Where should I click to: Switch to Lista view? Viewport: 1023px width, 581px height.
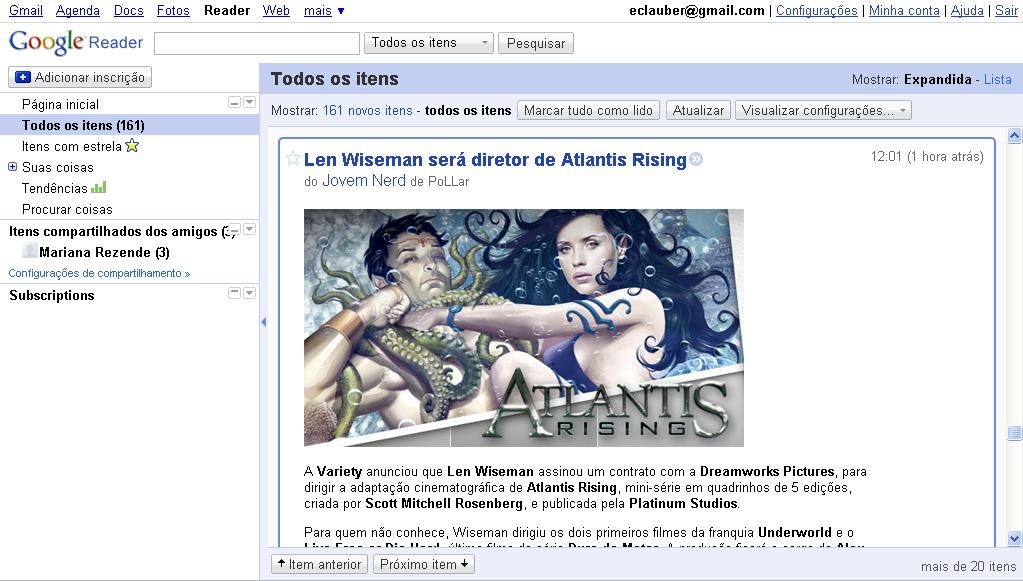point(998,80)
